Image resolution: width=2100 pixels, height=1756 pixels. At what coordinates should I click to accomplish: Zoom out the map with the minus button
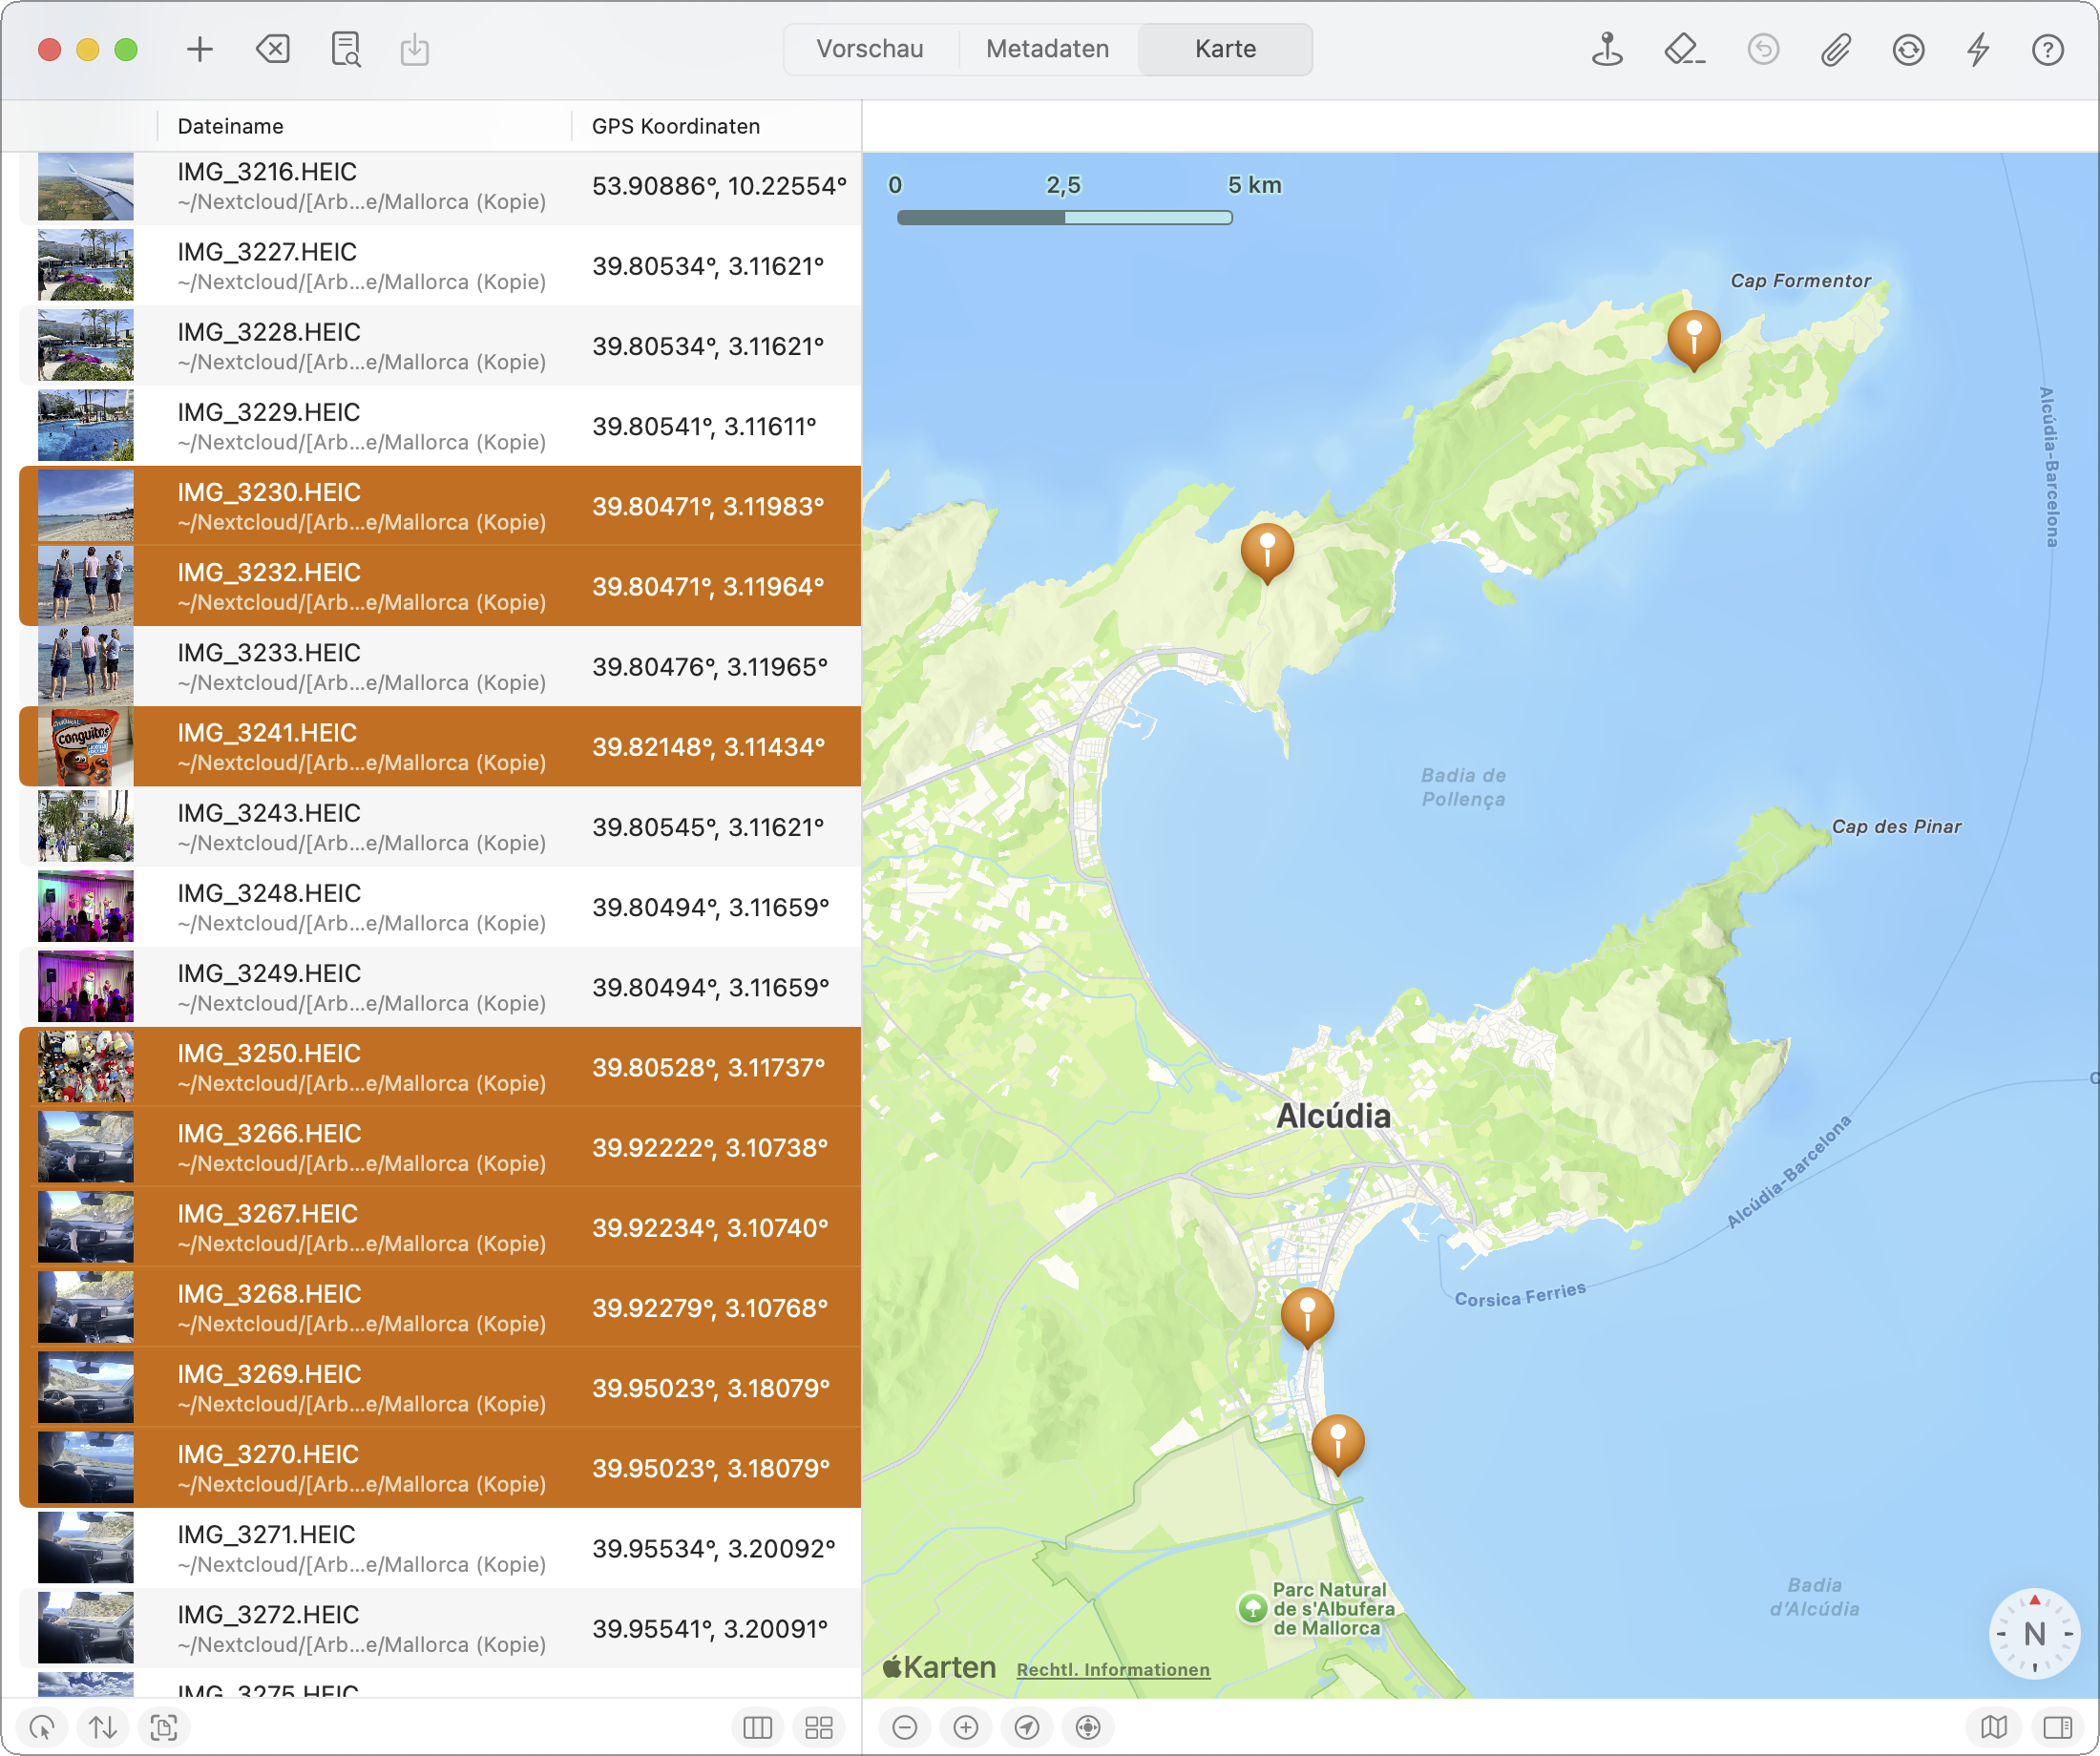[904, 1727]
